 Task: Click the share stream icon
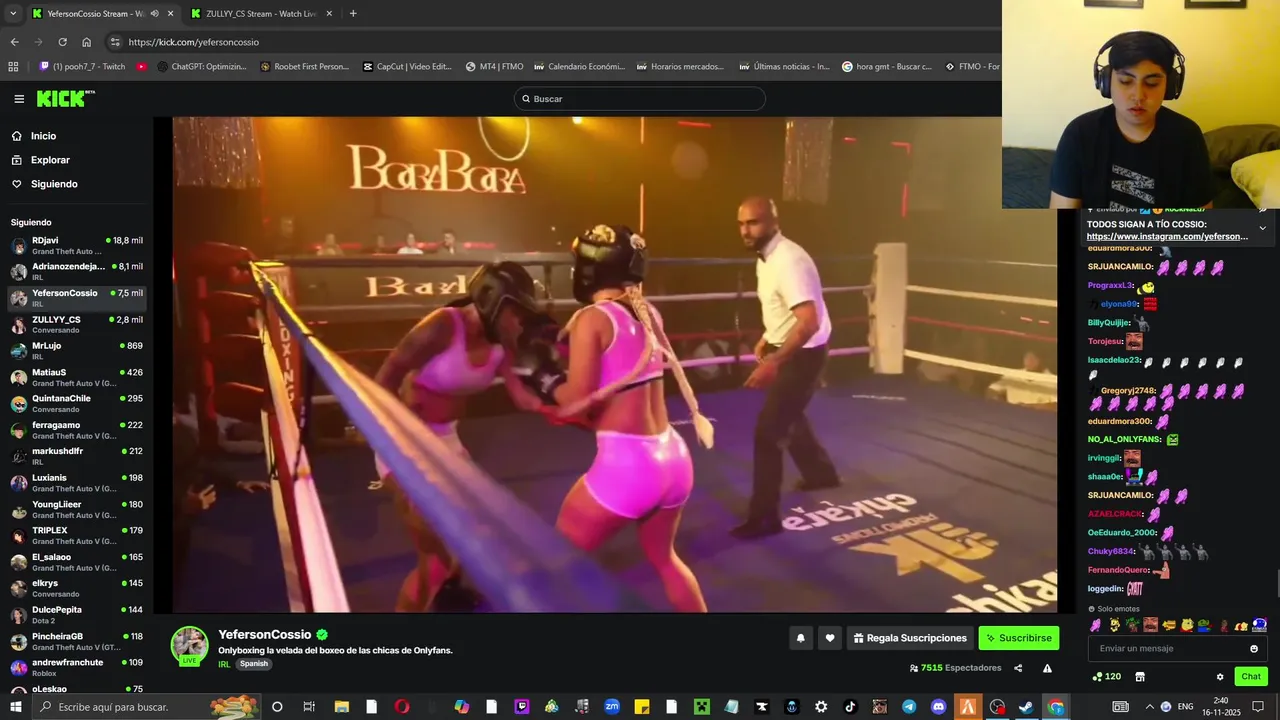1018,668
